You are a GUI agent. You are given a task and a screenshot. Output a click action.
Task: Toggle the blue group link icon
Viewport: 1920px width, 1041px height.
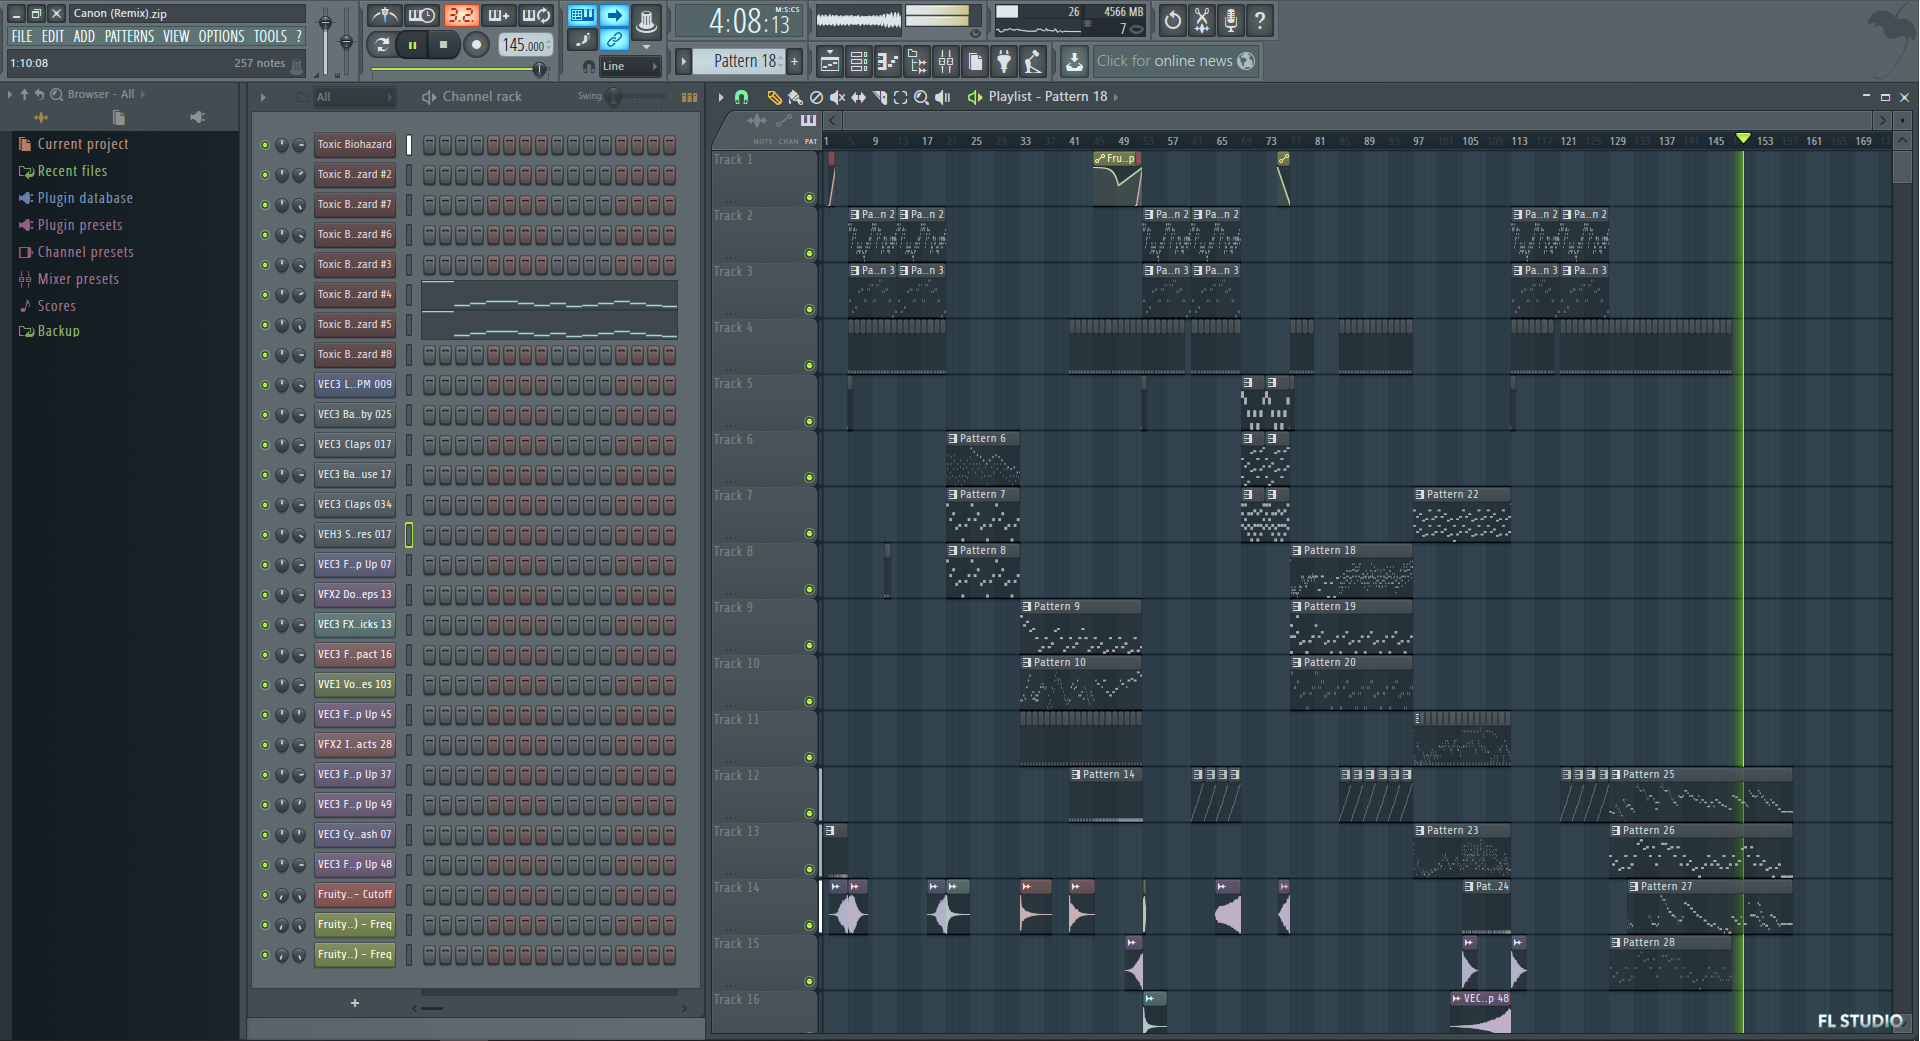click(614, 40)
